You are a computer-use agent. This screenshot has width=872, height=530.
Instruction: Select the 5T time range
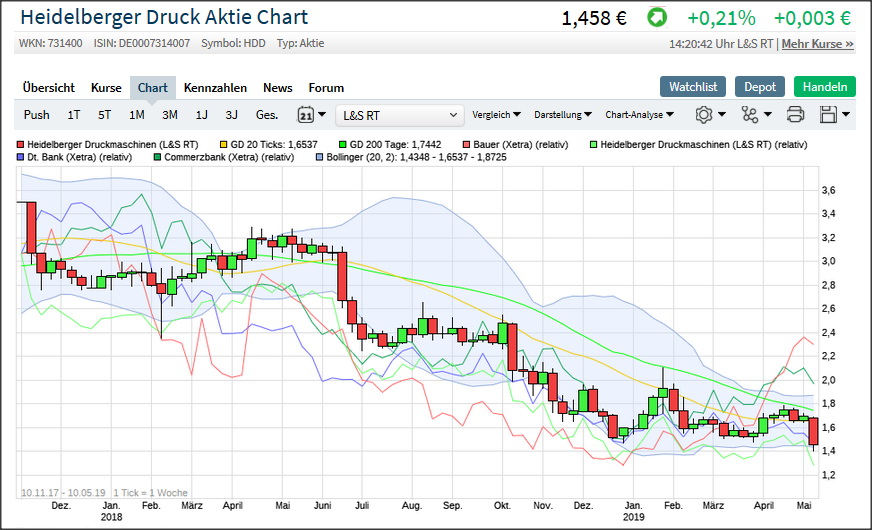[x=105, y=115]
